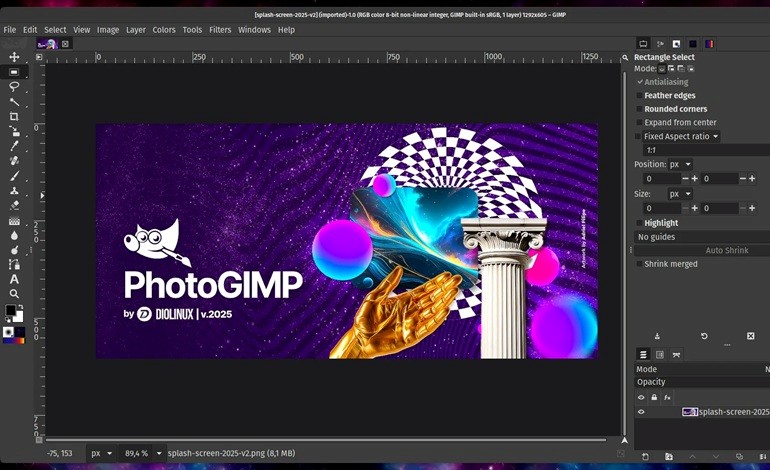
Task: Click the lock column header in Layers
Action: 654,397
